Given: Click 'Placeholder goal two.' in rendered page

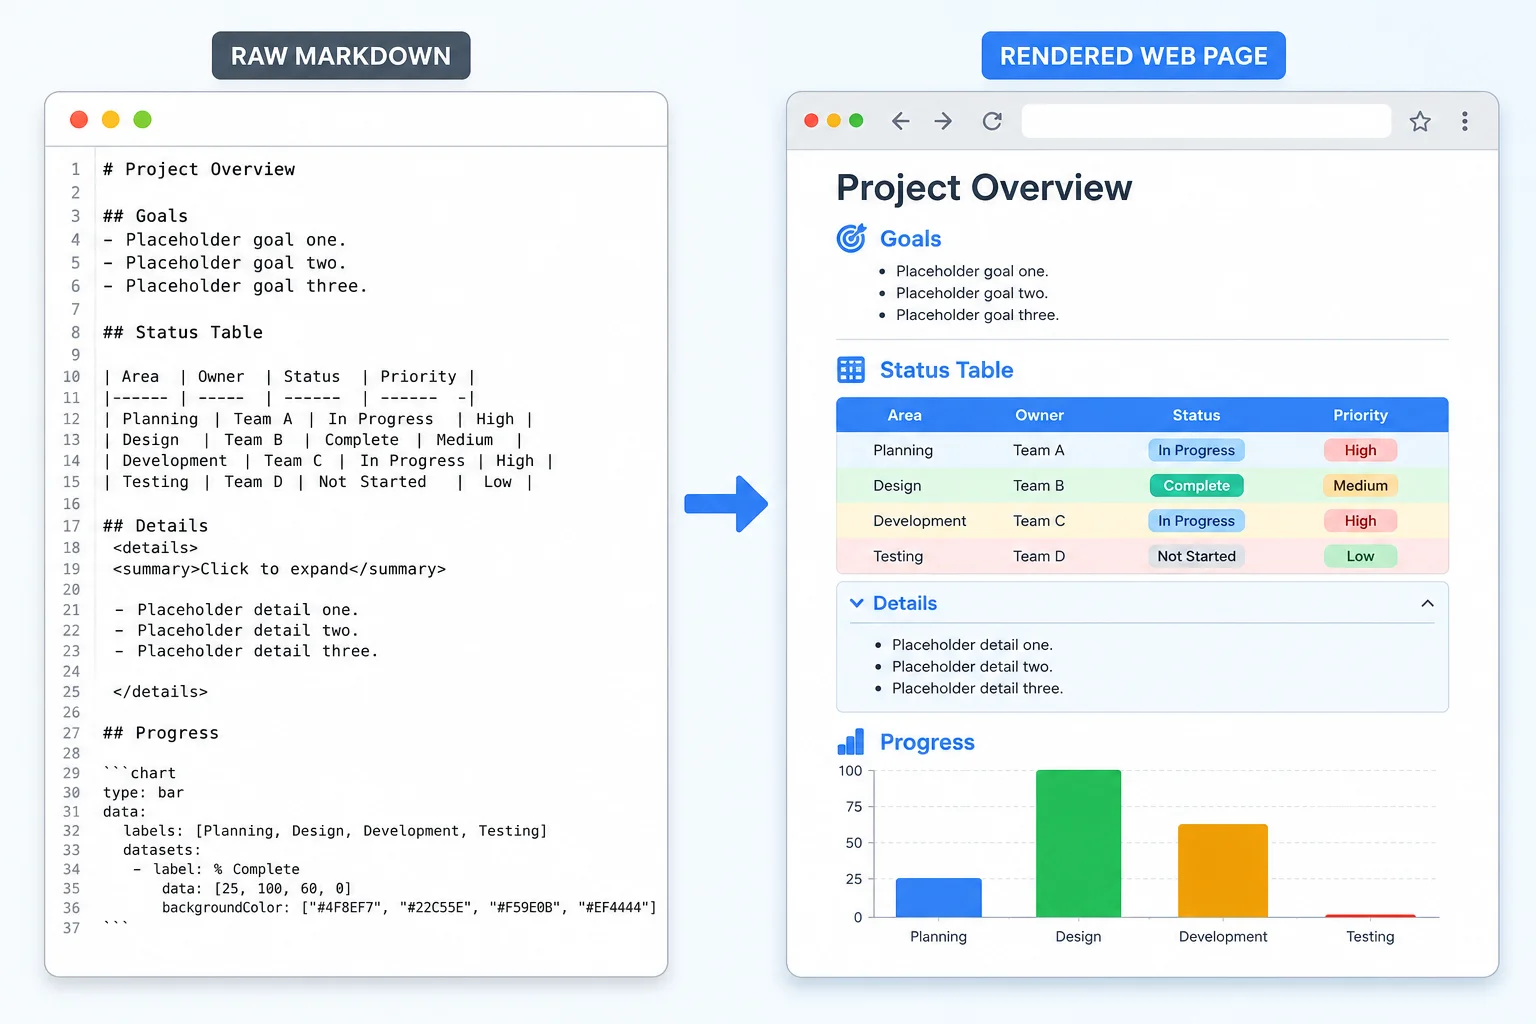Looking at the screenshot, I should [971, 293].
